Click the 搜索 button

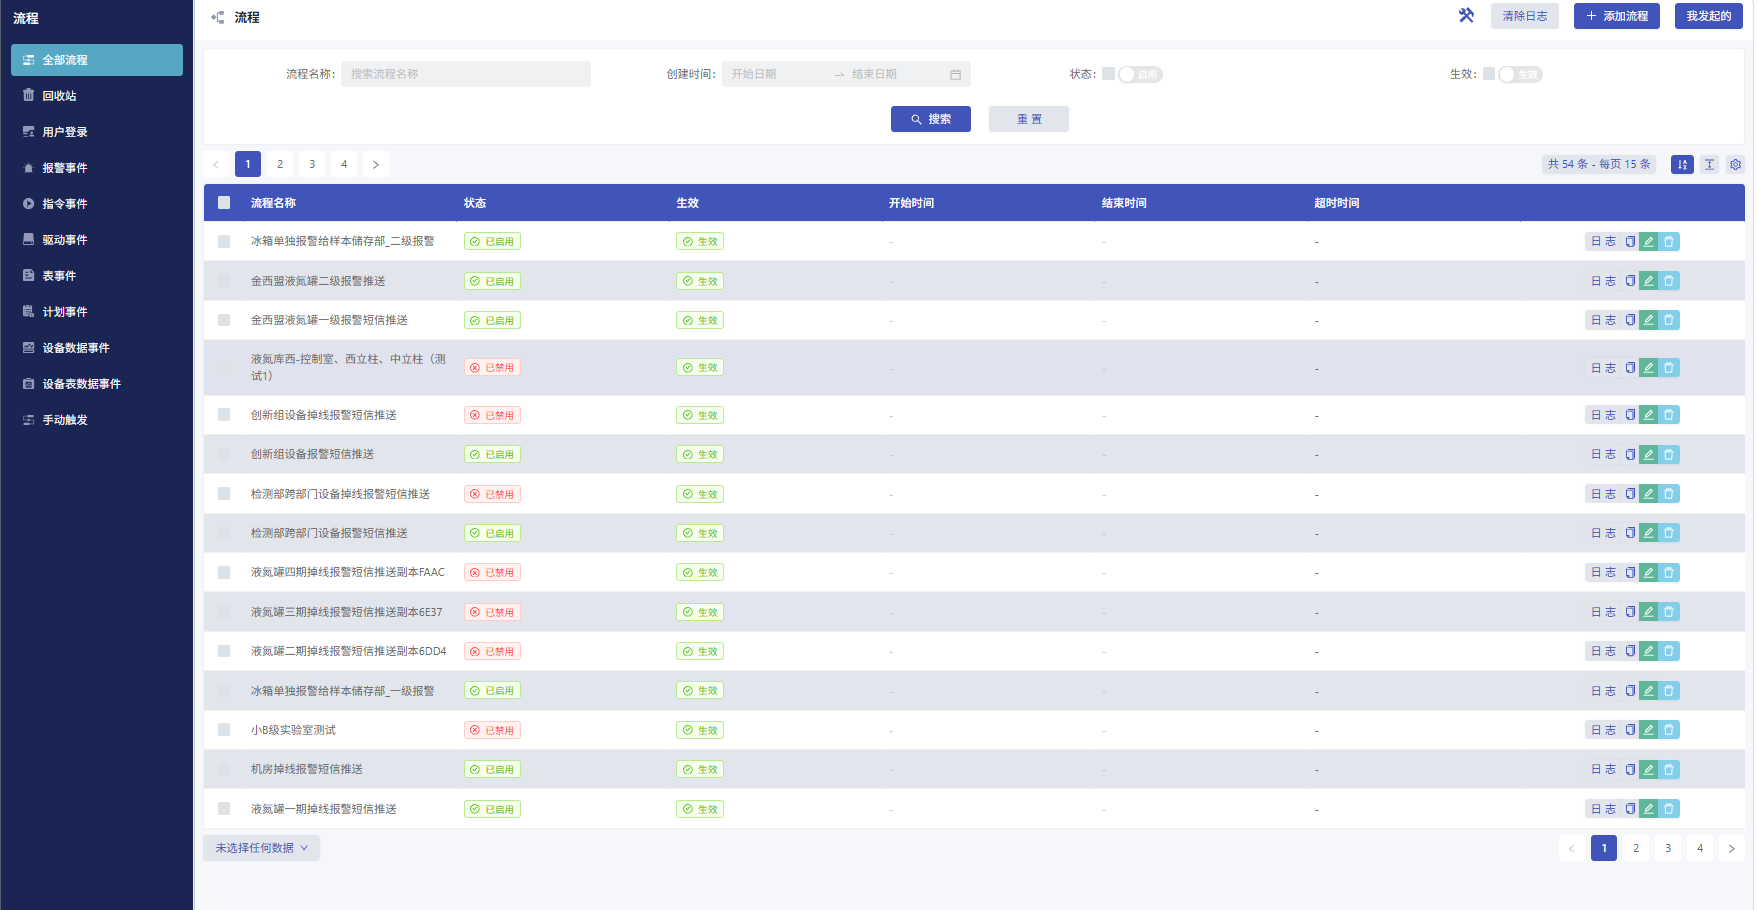931,119
